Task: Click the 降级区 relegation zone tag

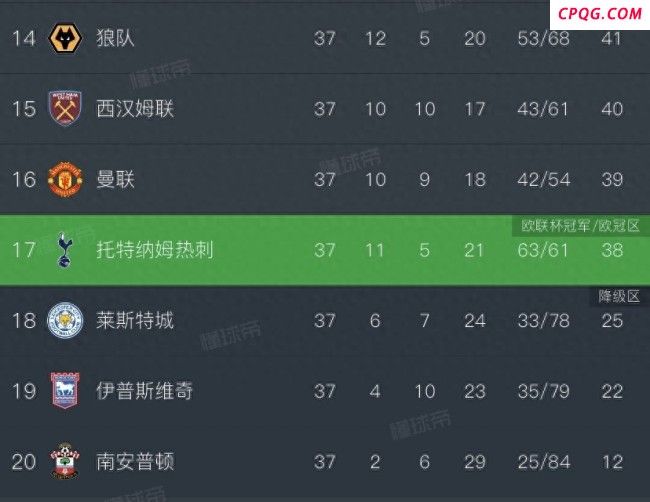Action: [619, 296]
